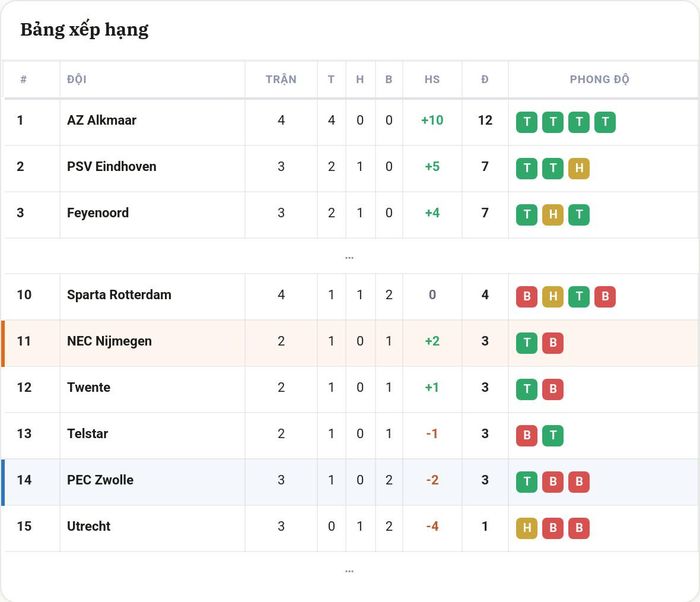Image resolution: width=700 pixels, height=602 pixels.
Task: Open the AZ Alkmaar team link
Action: (x=101, y=120)
